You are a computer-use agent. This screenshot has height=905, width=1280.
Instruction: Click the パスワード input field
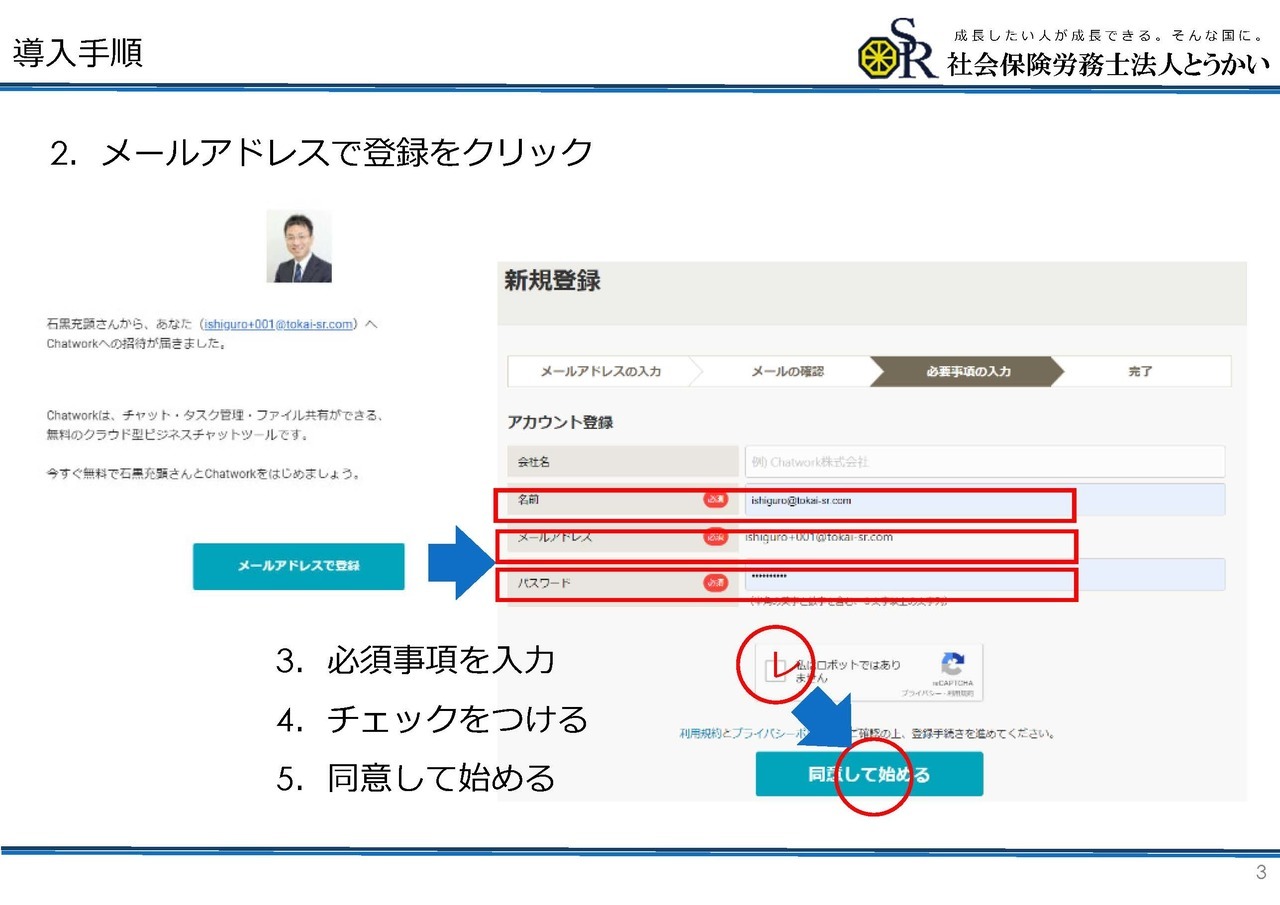(985, 575)
